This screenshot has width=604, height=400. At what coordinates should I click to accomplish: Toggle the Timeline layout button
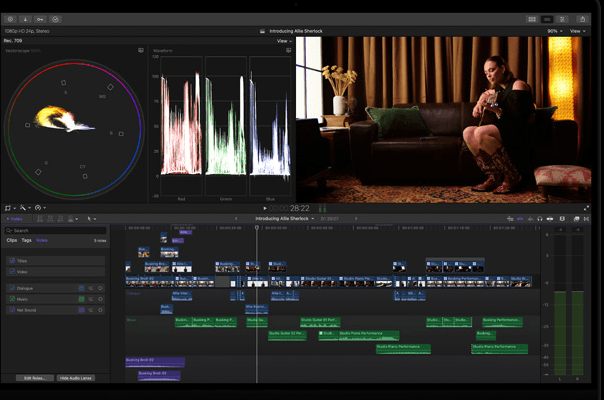pyautogui.click(x=547, y=19)
